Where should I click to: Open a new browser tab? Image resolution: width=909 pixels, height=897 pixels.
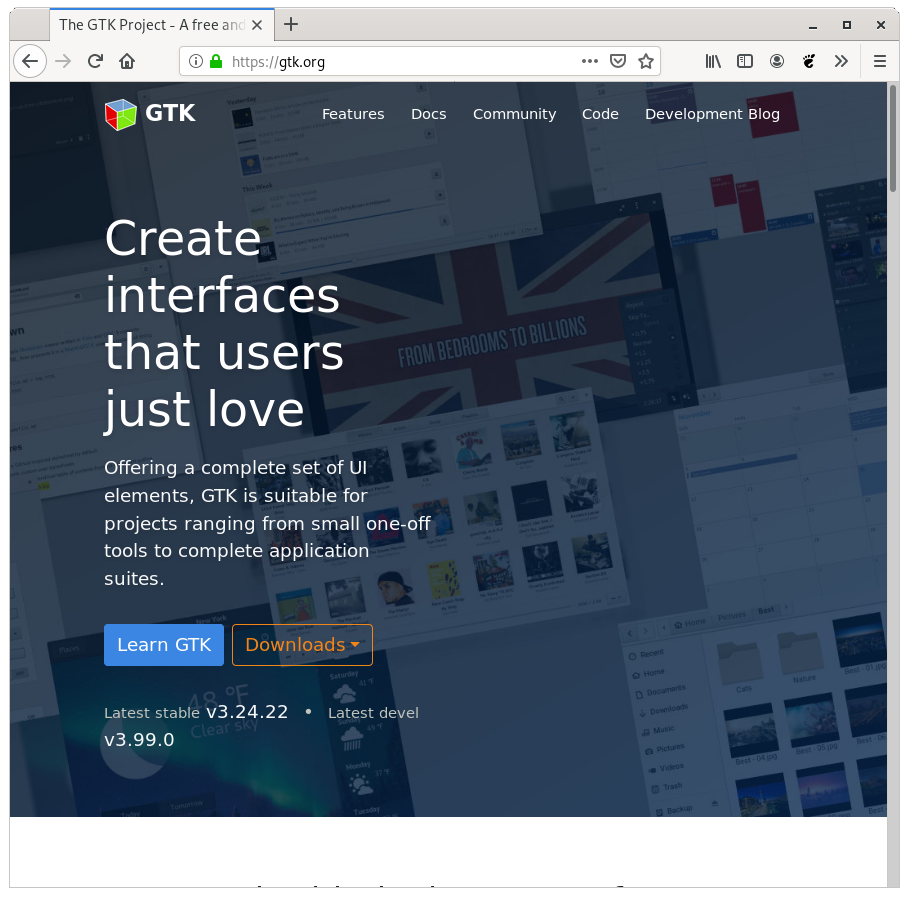tap(291, 24)
